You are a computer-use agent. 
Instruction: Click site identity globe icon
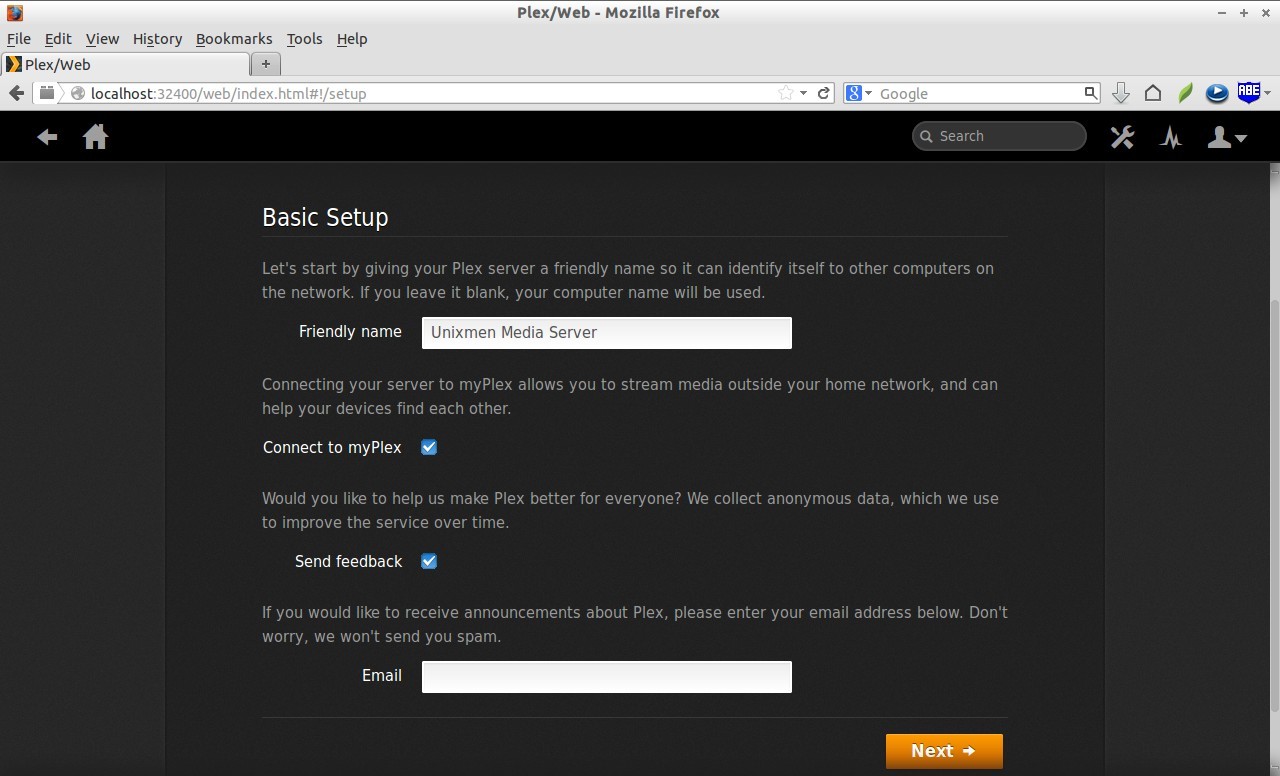(78, 93)
